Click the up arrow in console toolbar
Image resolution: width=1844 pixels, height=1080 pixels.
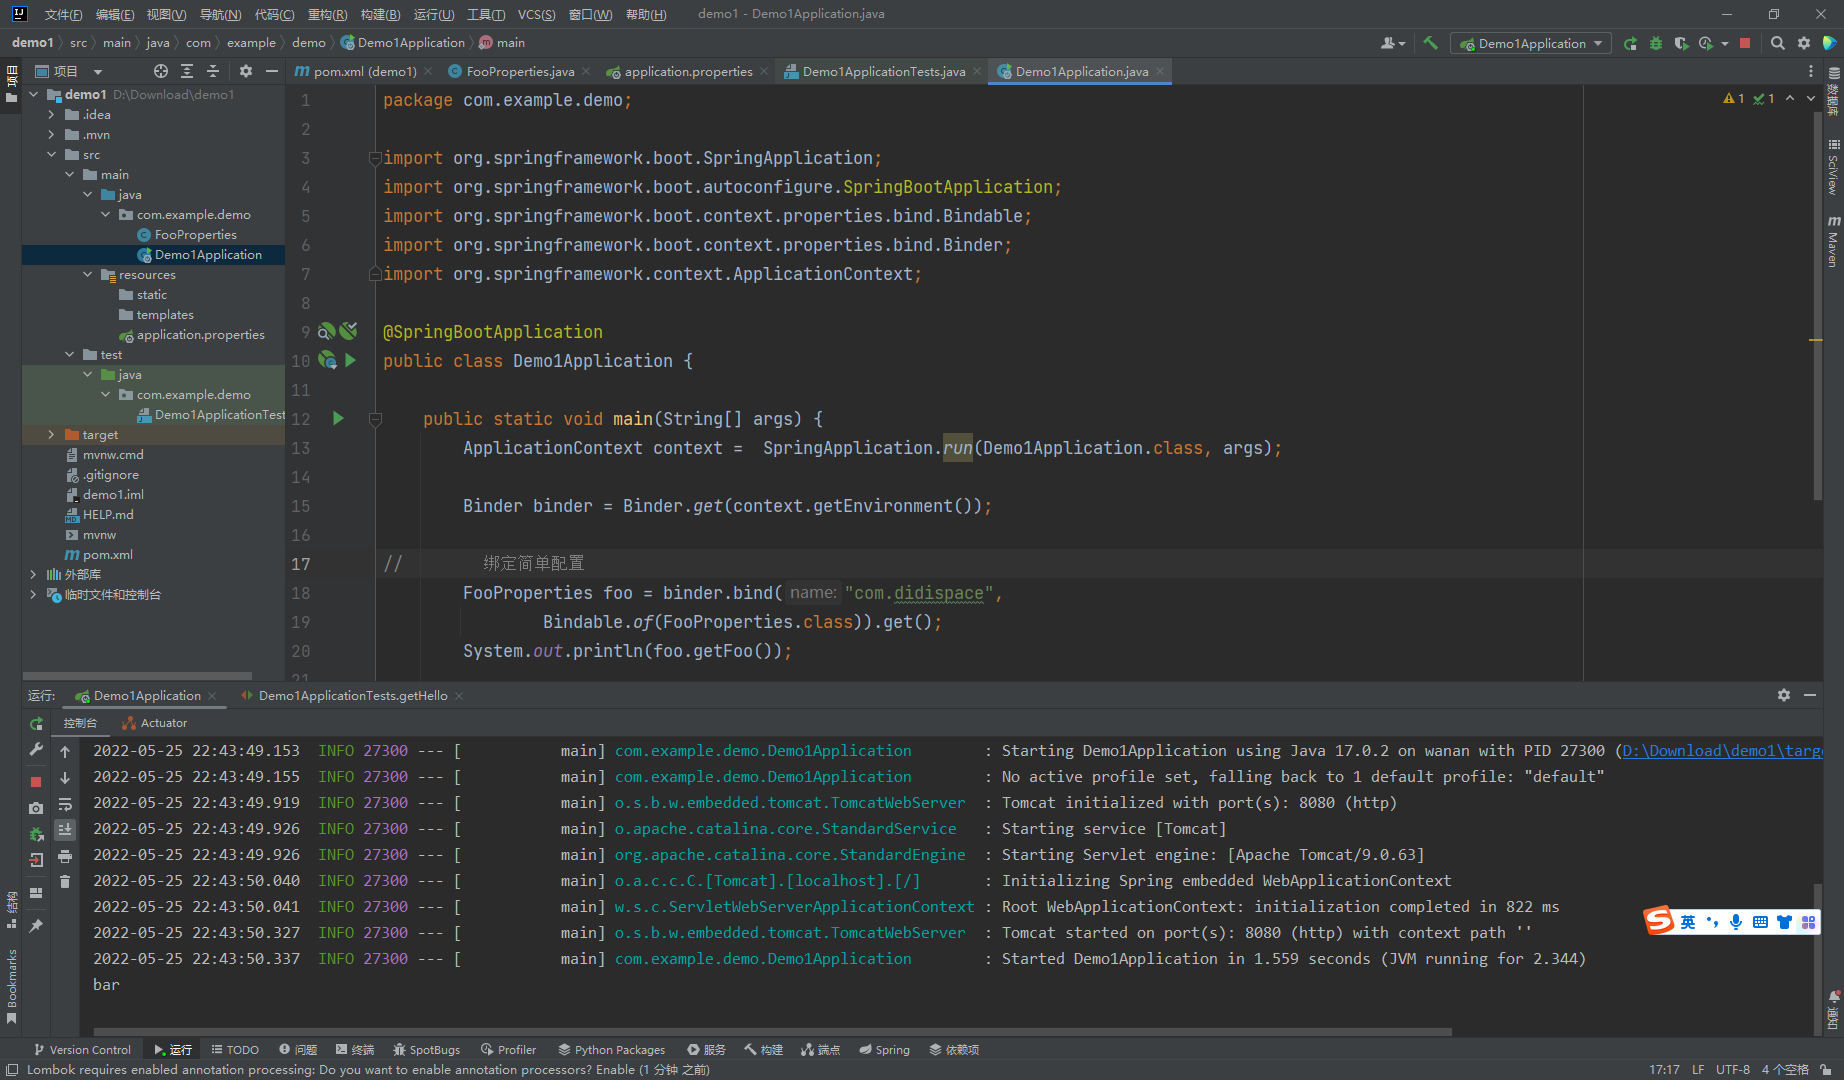pyautogui.click(x=65, y=751)
